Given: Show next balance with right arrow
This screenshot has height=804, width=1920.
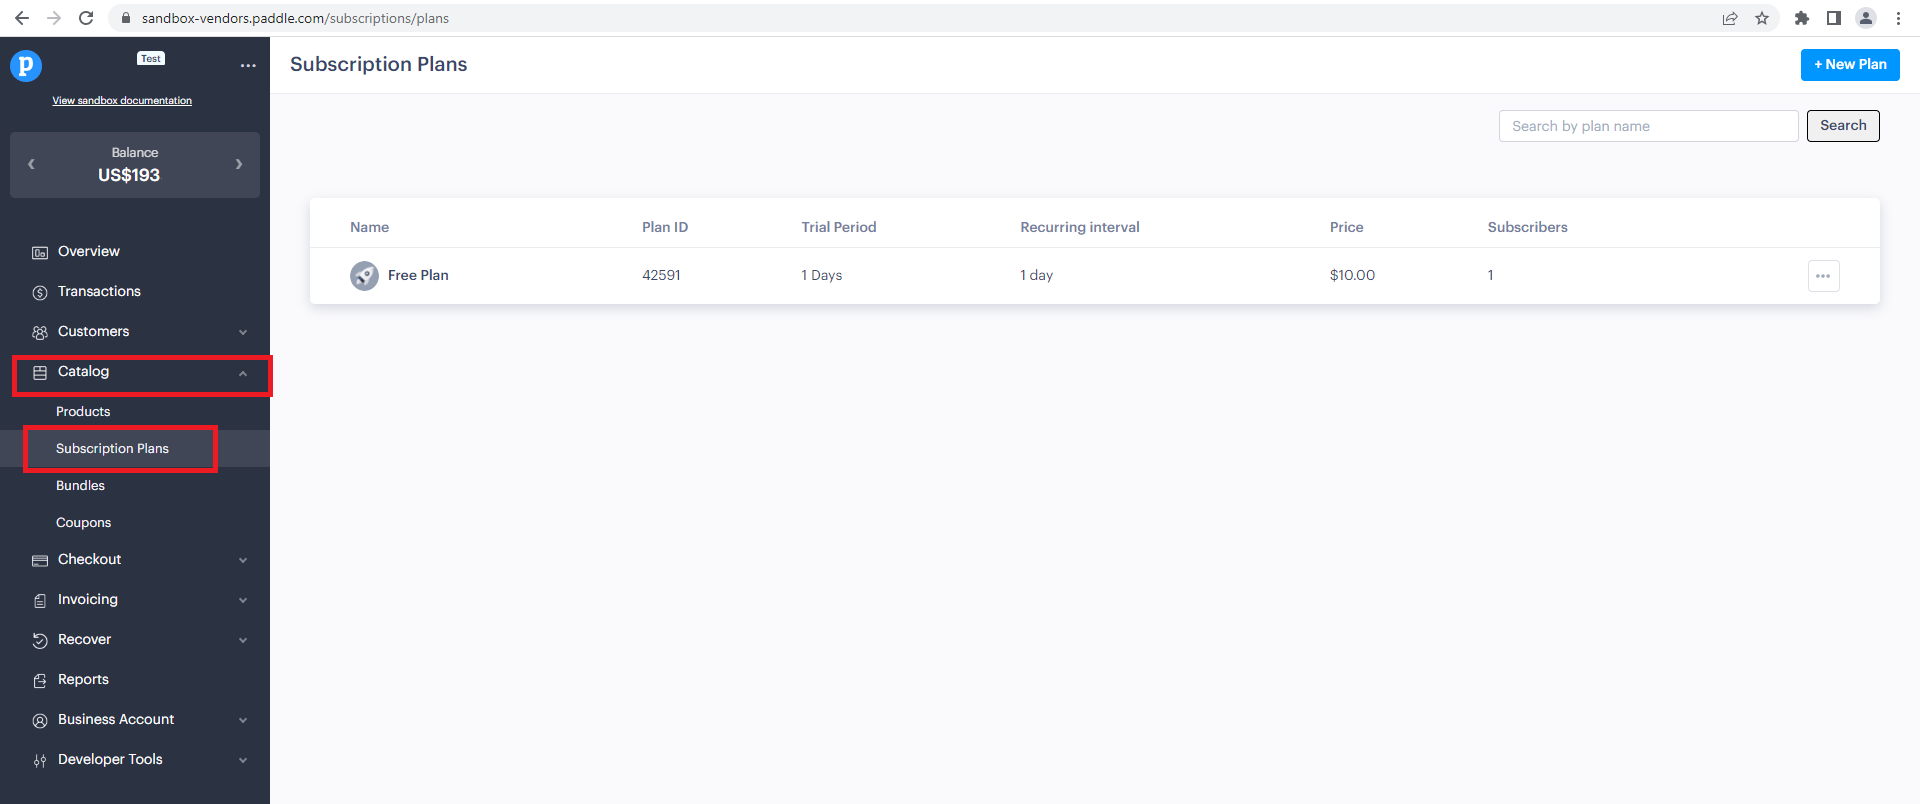Looking at the screenshot, I should [x=239, y=164].
